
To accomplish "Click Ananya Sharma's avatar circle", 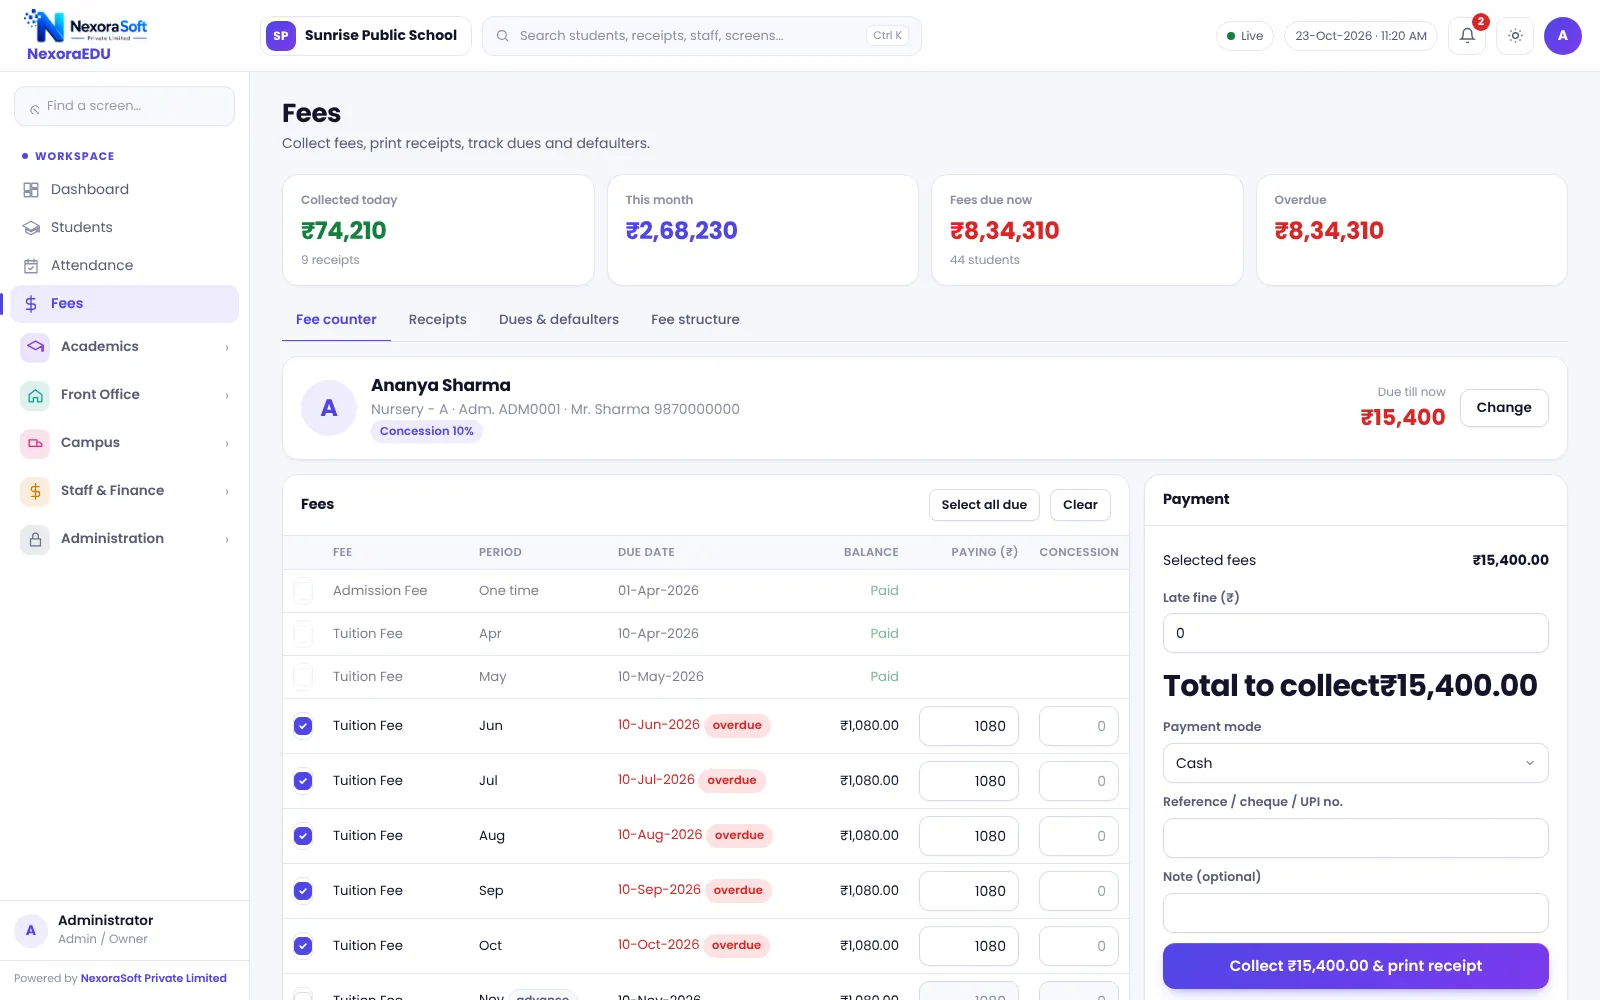I will pyautogui.click(x=329, y=408).
